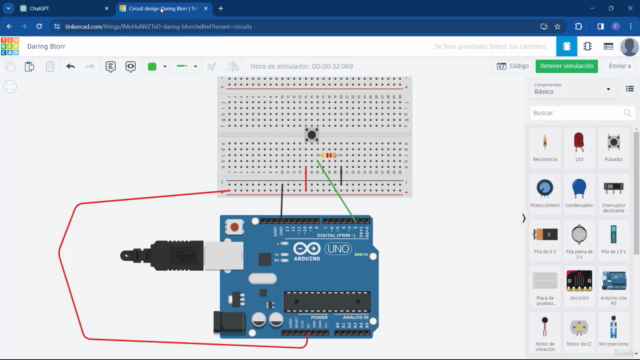Open the notes annotation tool

(x=110, y=67)
